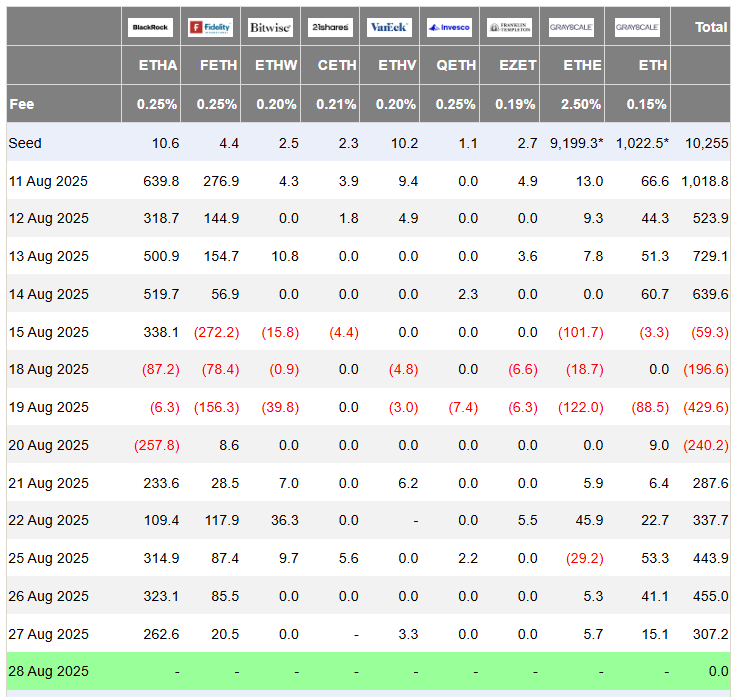This screenshot has height=697, width=736.
Task: Click the Total column header
Action: coord(711,27)
